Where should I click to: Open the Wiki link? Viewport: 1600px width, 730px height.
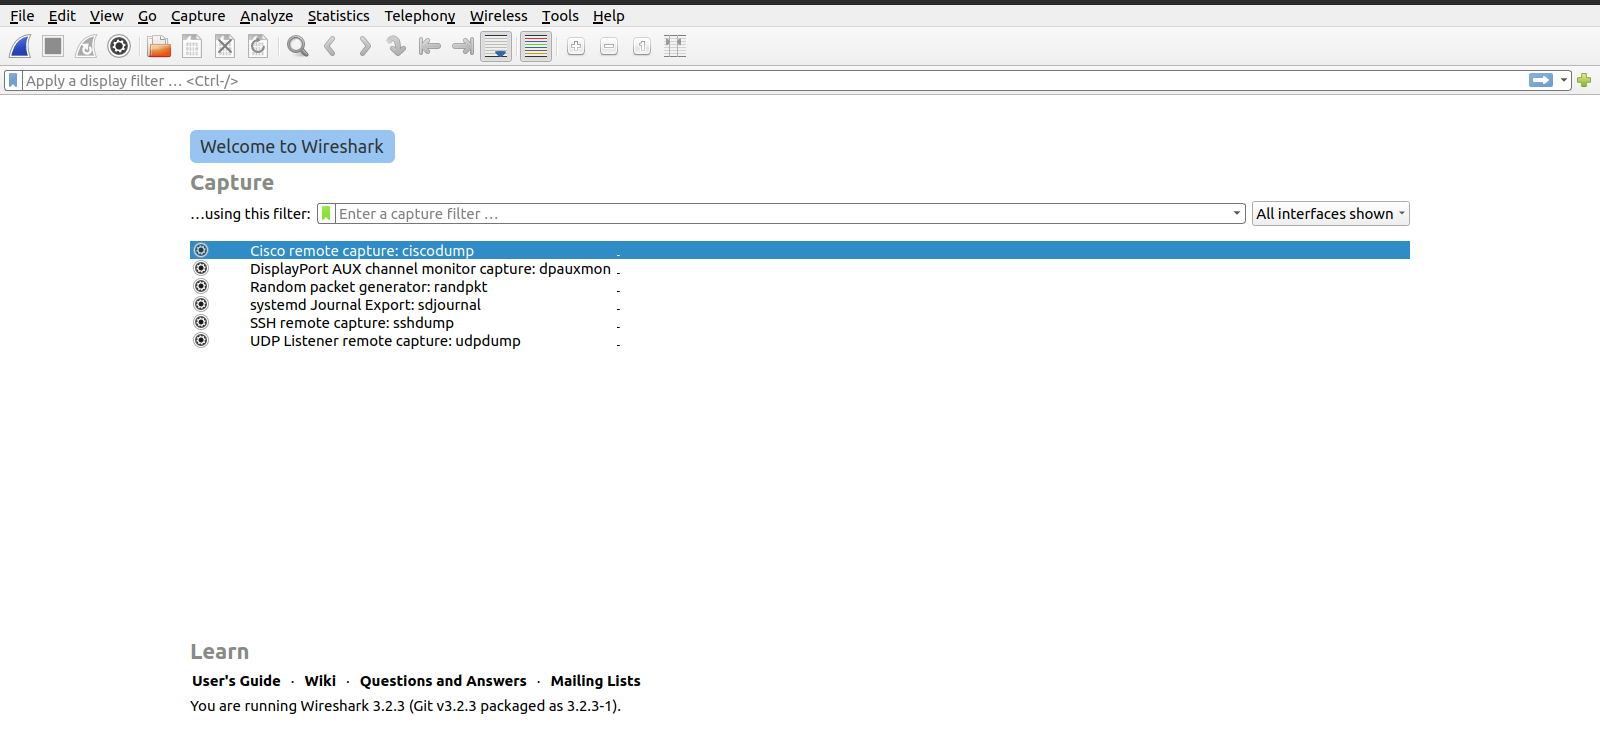pos(320,681)
